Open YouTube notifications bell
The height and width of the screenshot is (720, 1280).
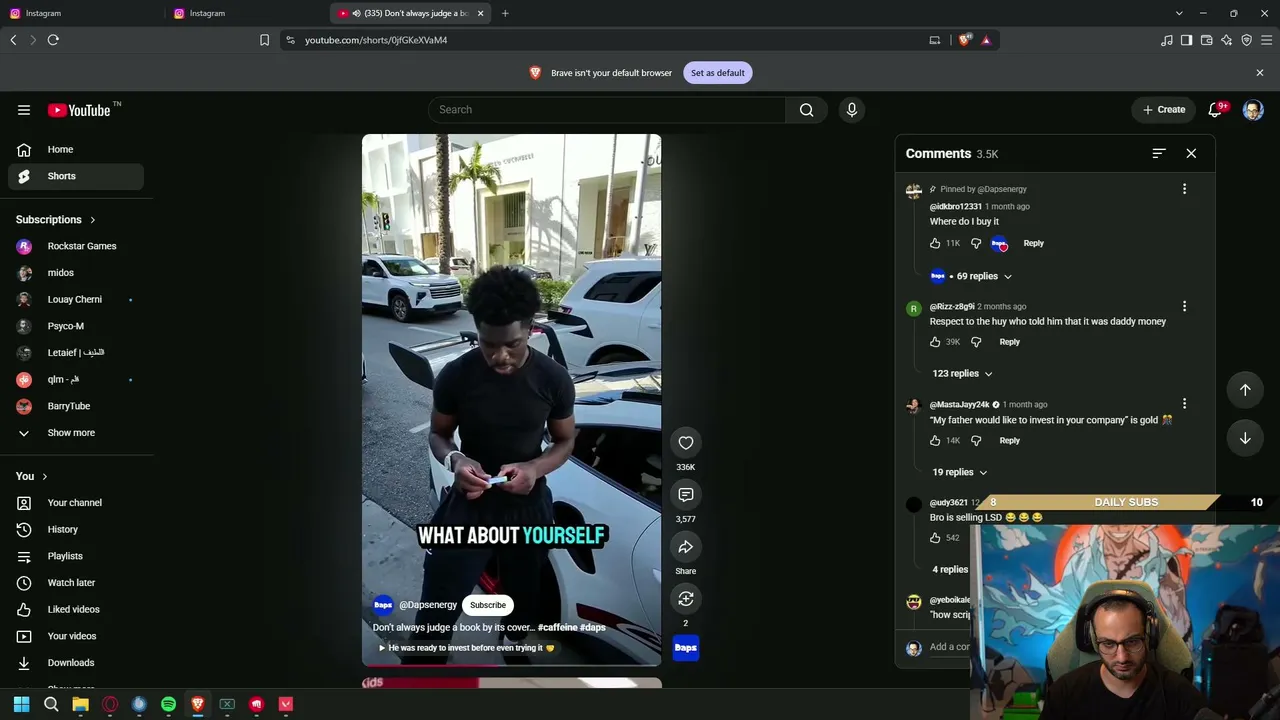pos(1215,110)
